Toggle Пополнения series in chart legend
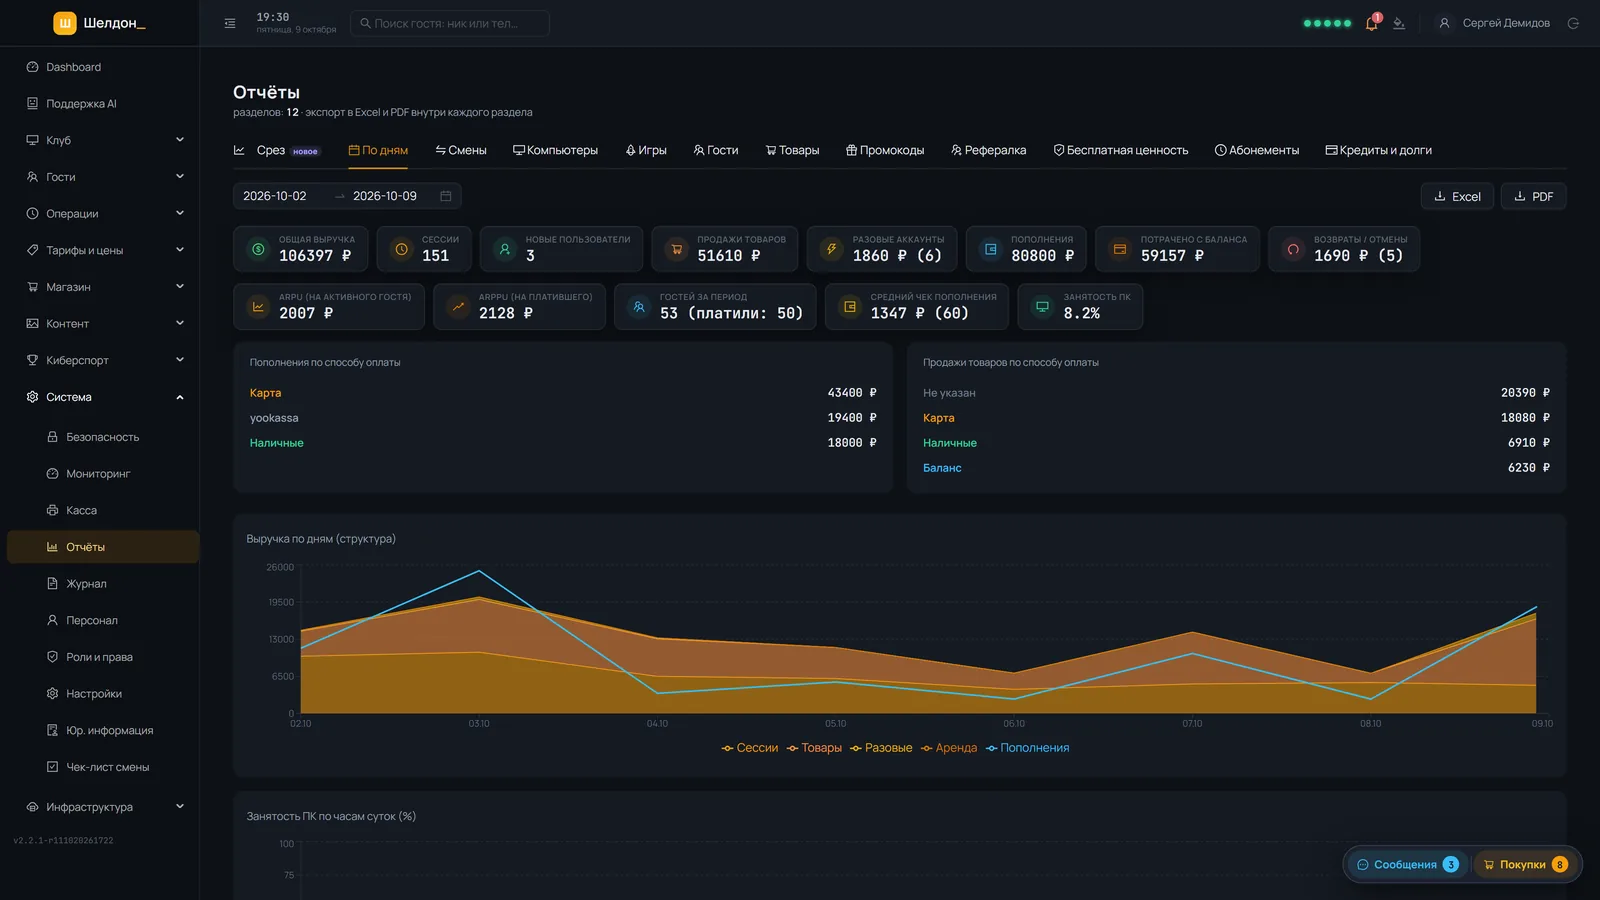The image size is (1600, 900). point(1027,748)
